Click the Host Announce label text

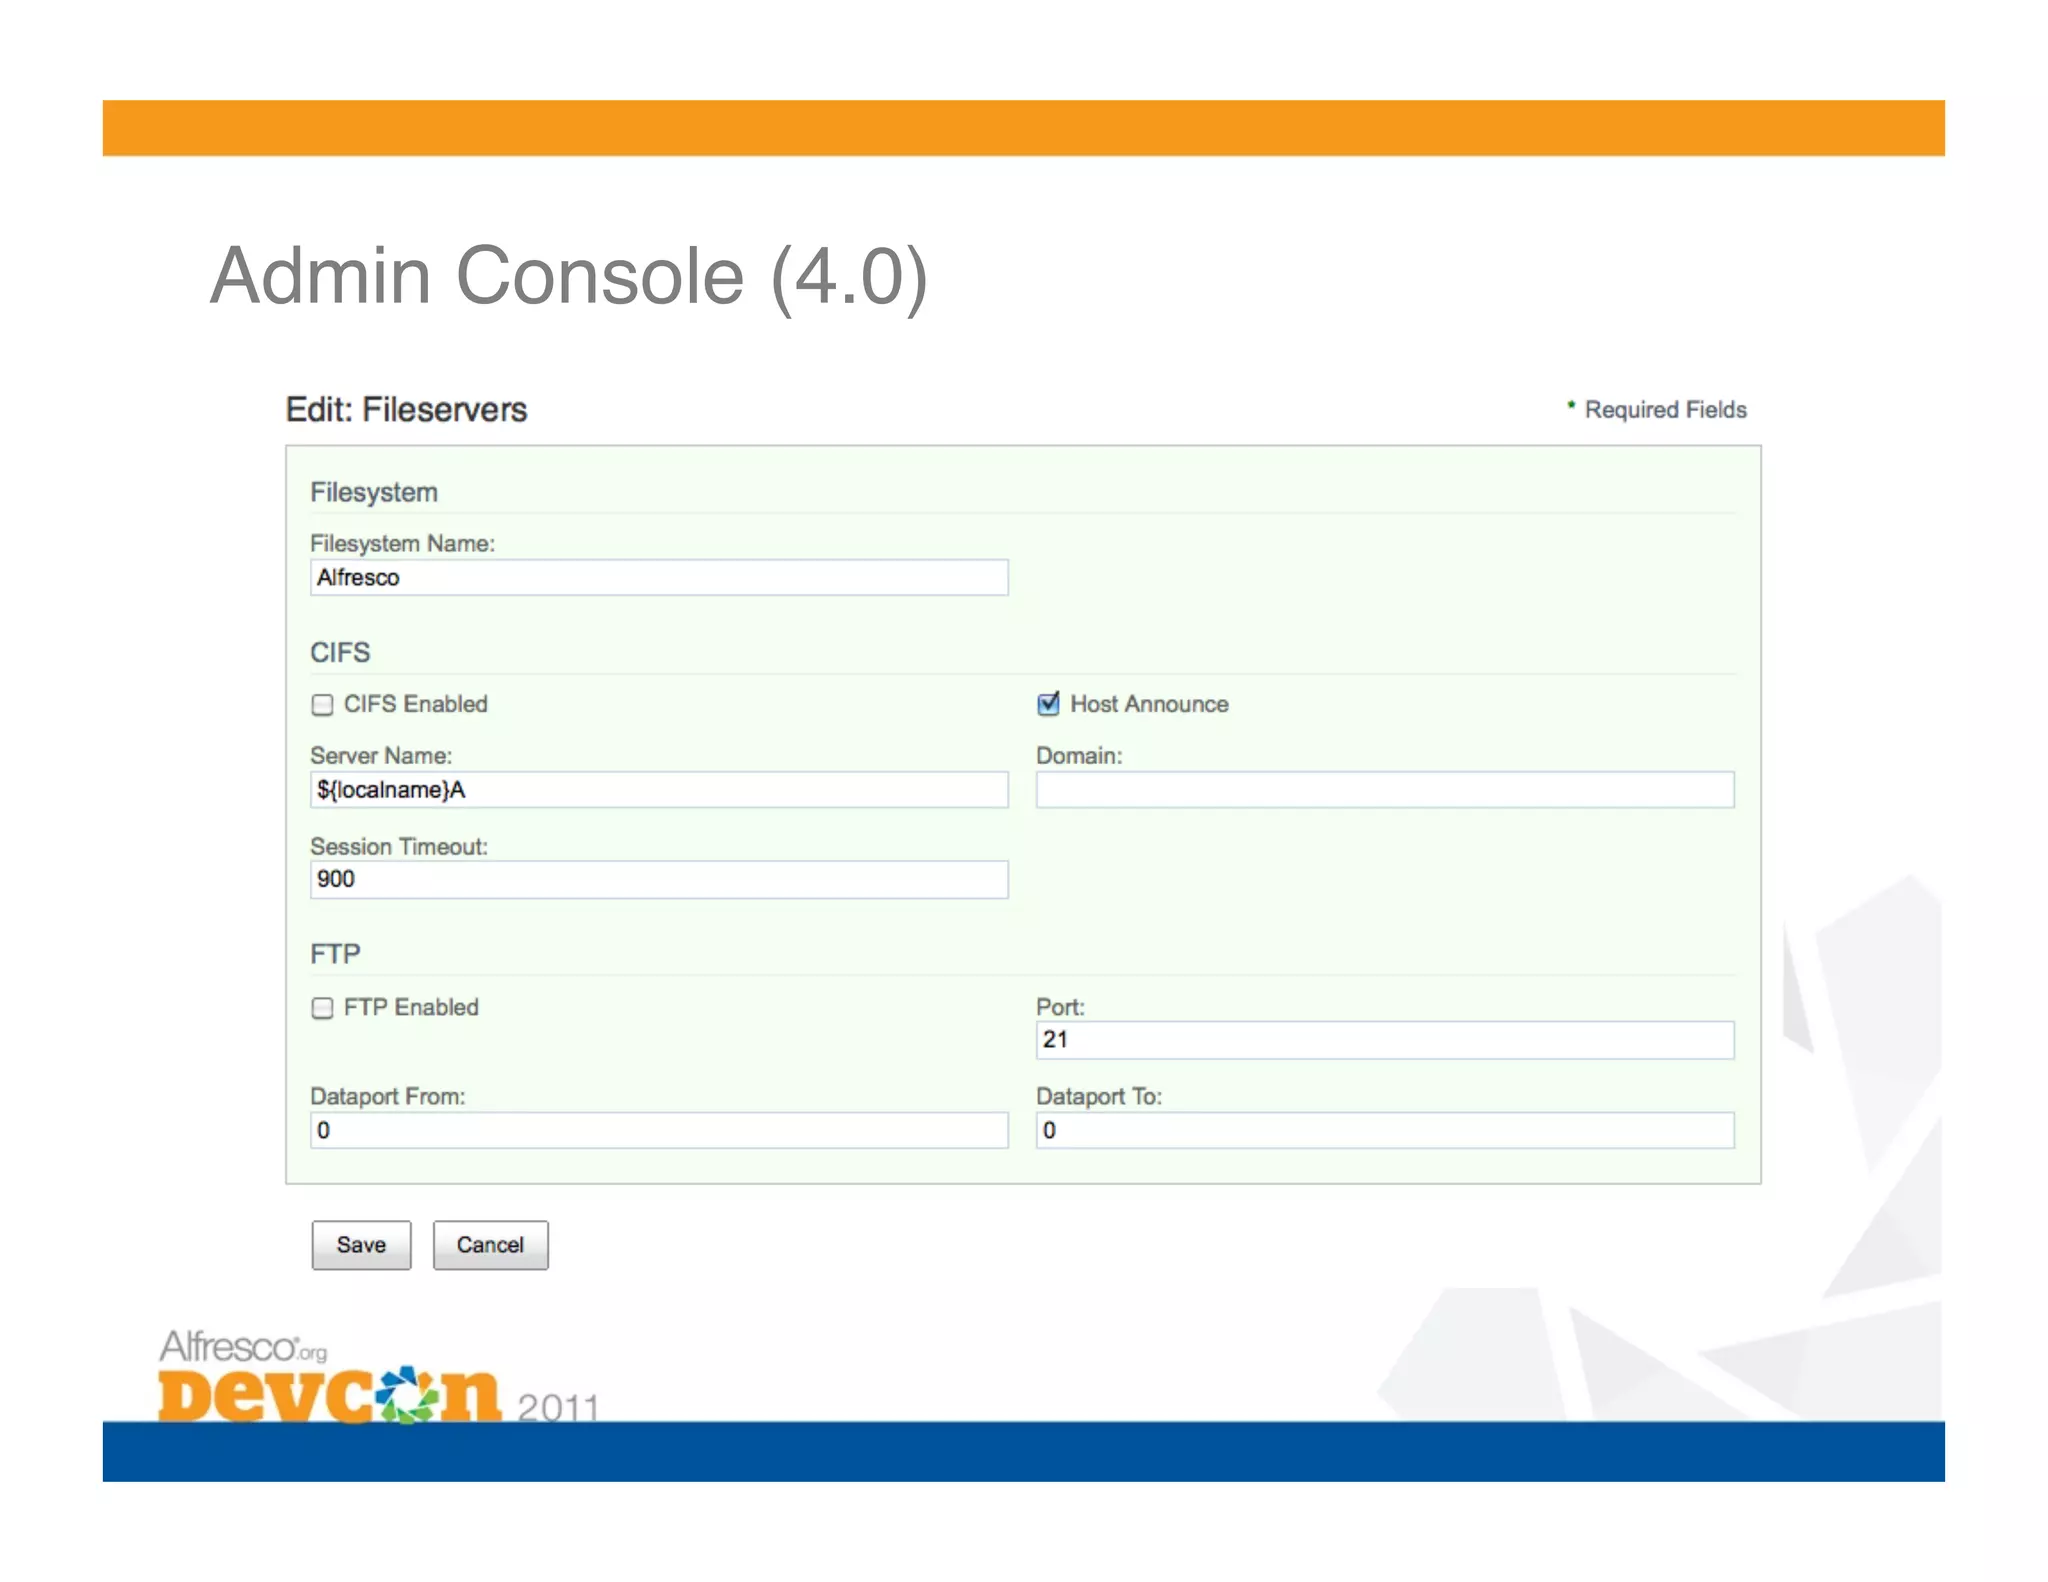point(1150,704)
